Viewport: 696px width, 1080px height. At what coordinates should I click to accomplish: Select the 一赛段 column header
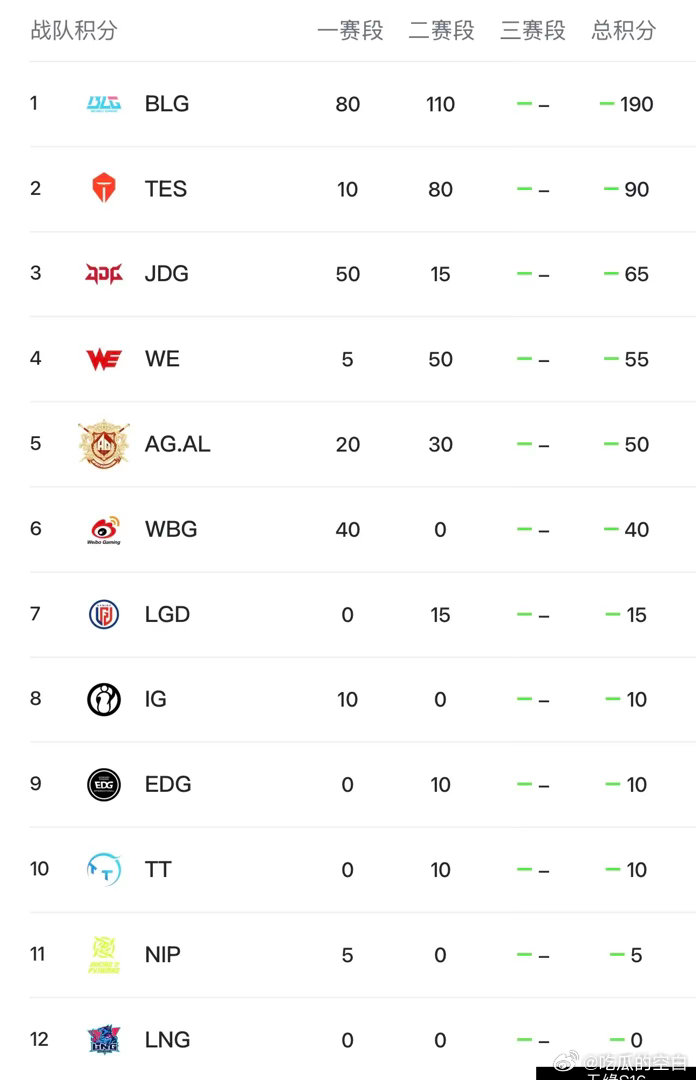[x=350, y=30]
